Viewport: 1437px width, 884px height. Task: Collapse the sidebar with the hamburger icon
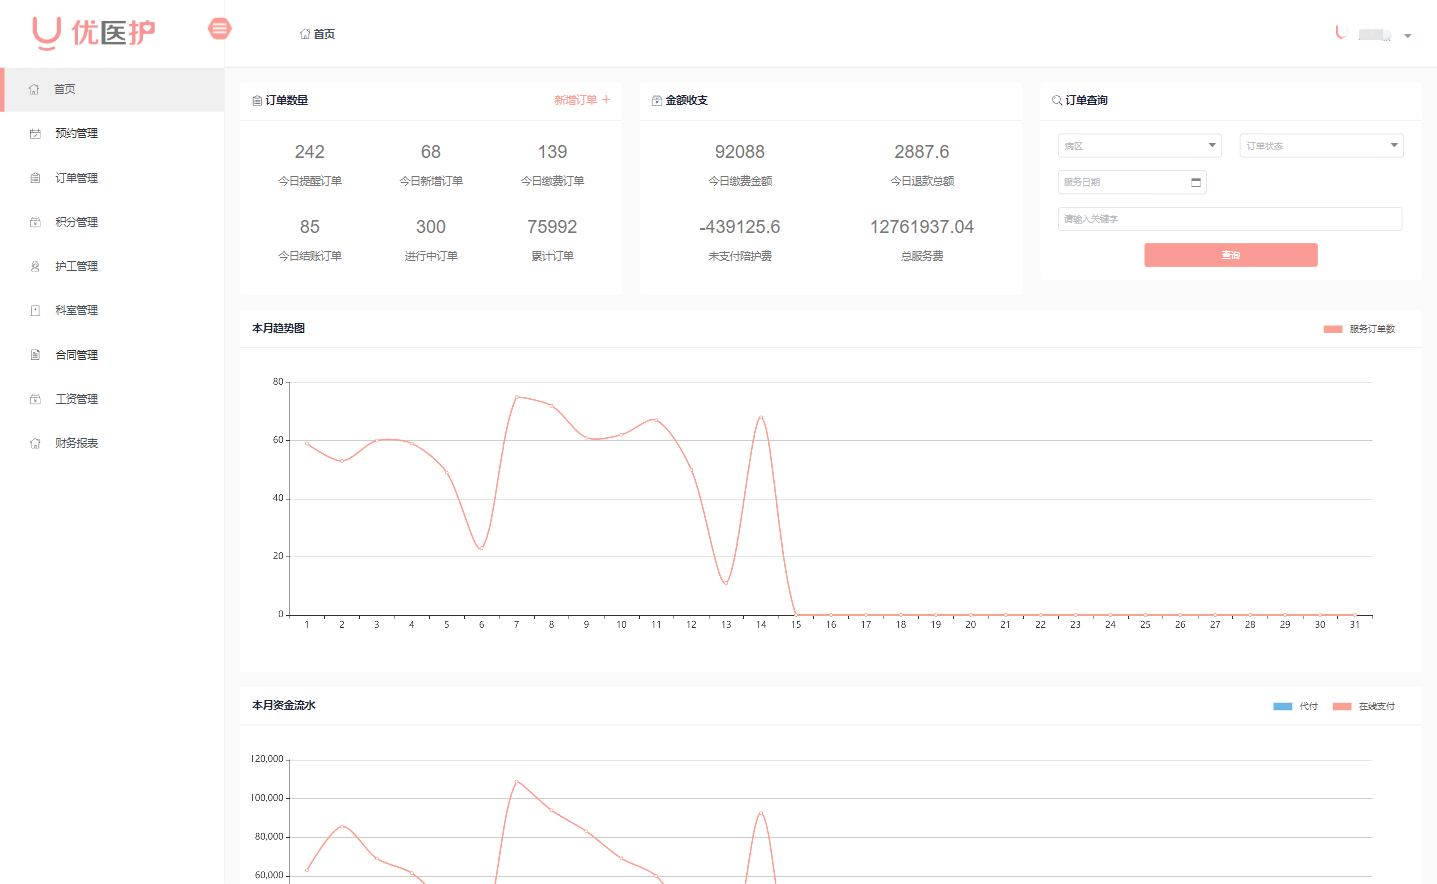[220, 29]
